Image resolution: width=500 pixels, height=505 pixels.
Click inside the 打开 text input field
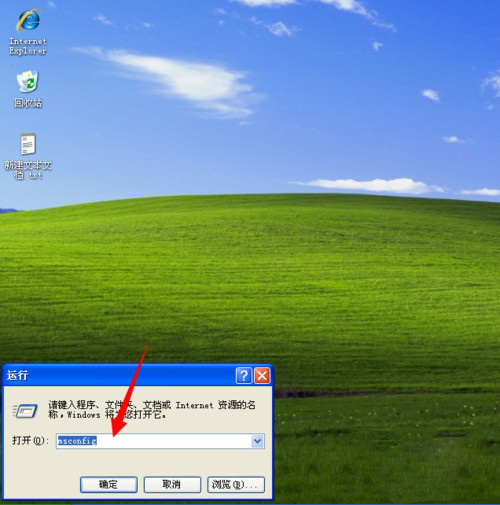[160, 441]
